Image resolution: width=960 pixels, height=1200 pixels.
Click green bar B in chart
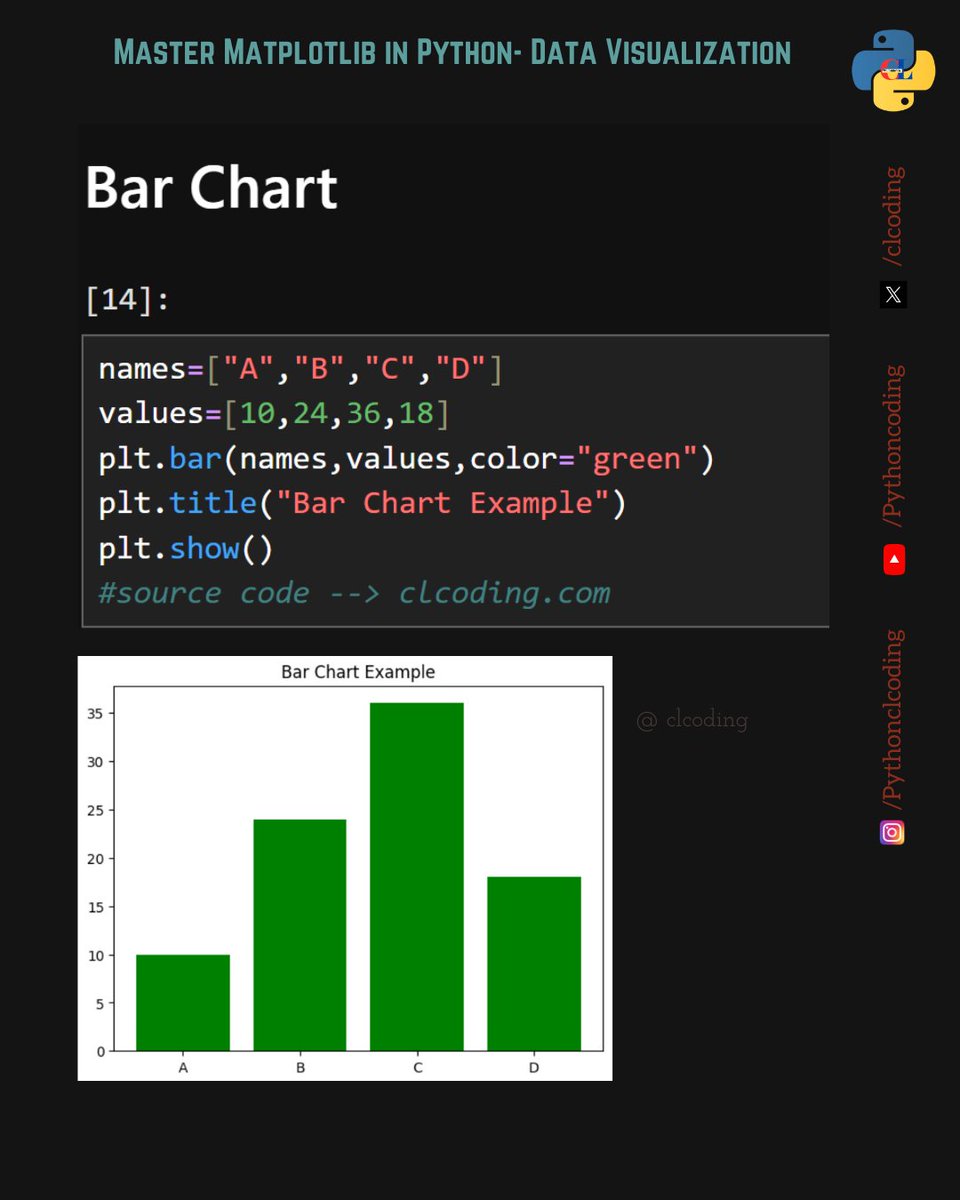tap(300, 935)
